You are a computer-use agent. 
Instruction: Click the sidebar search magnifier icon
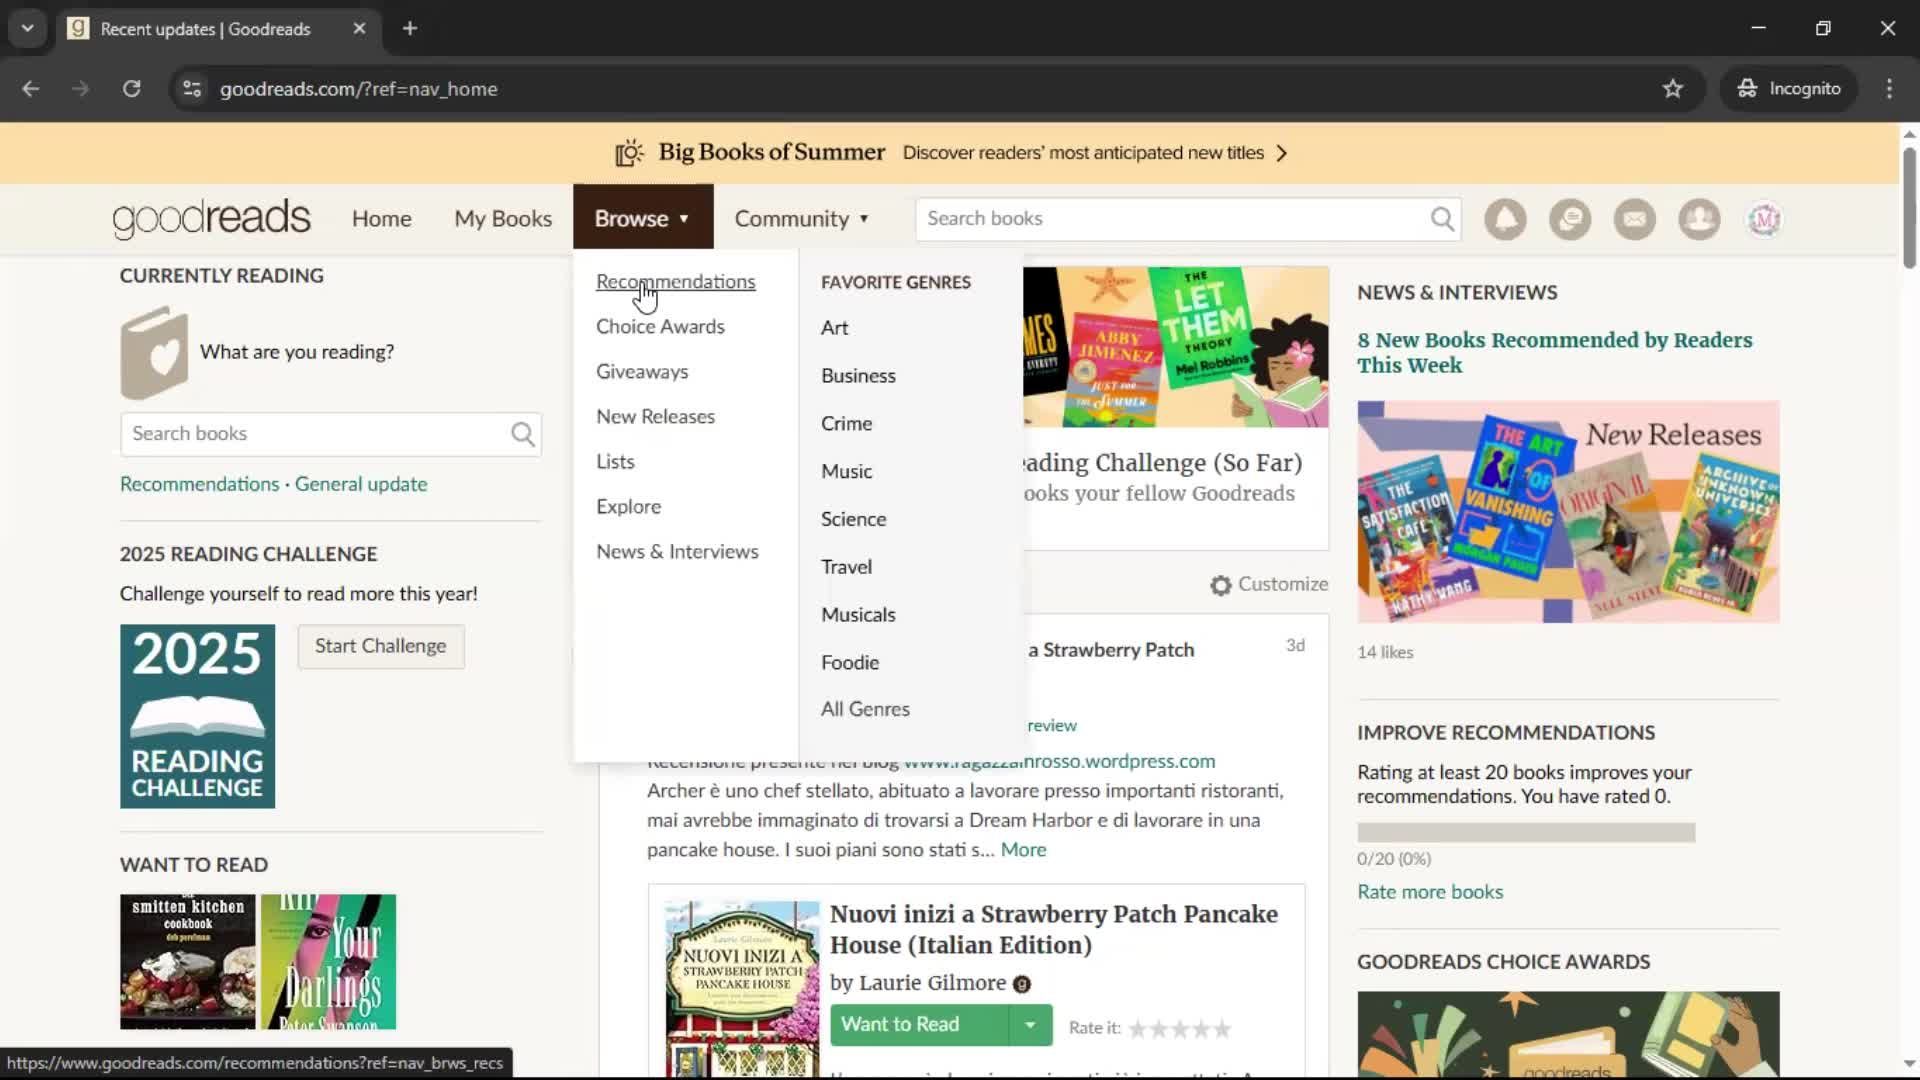[523, 434]
